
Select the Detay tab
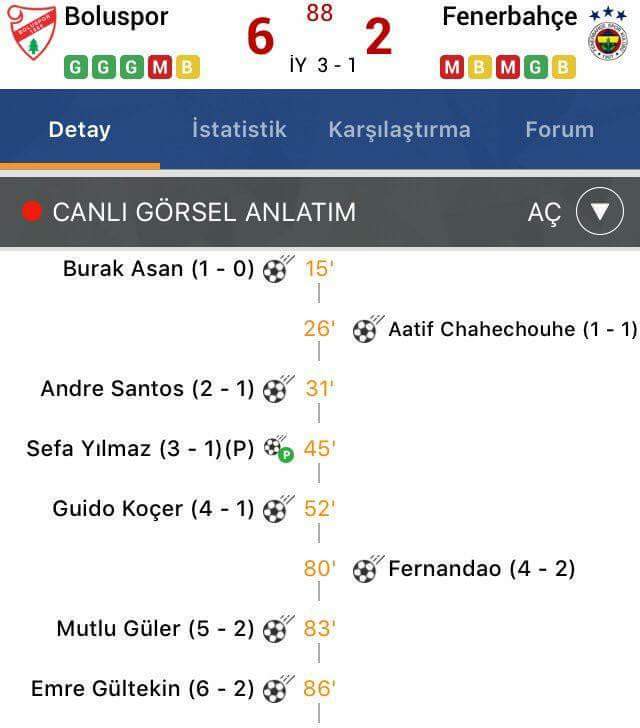79,130
